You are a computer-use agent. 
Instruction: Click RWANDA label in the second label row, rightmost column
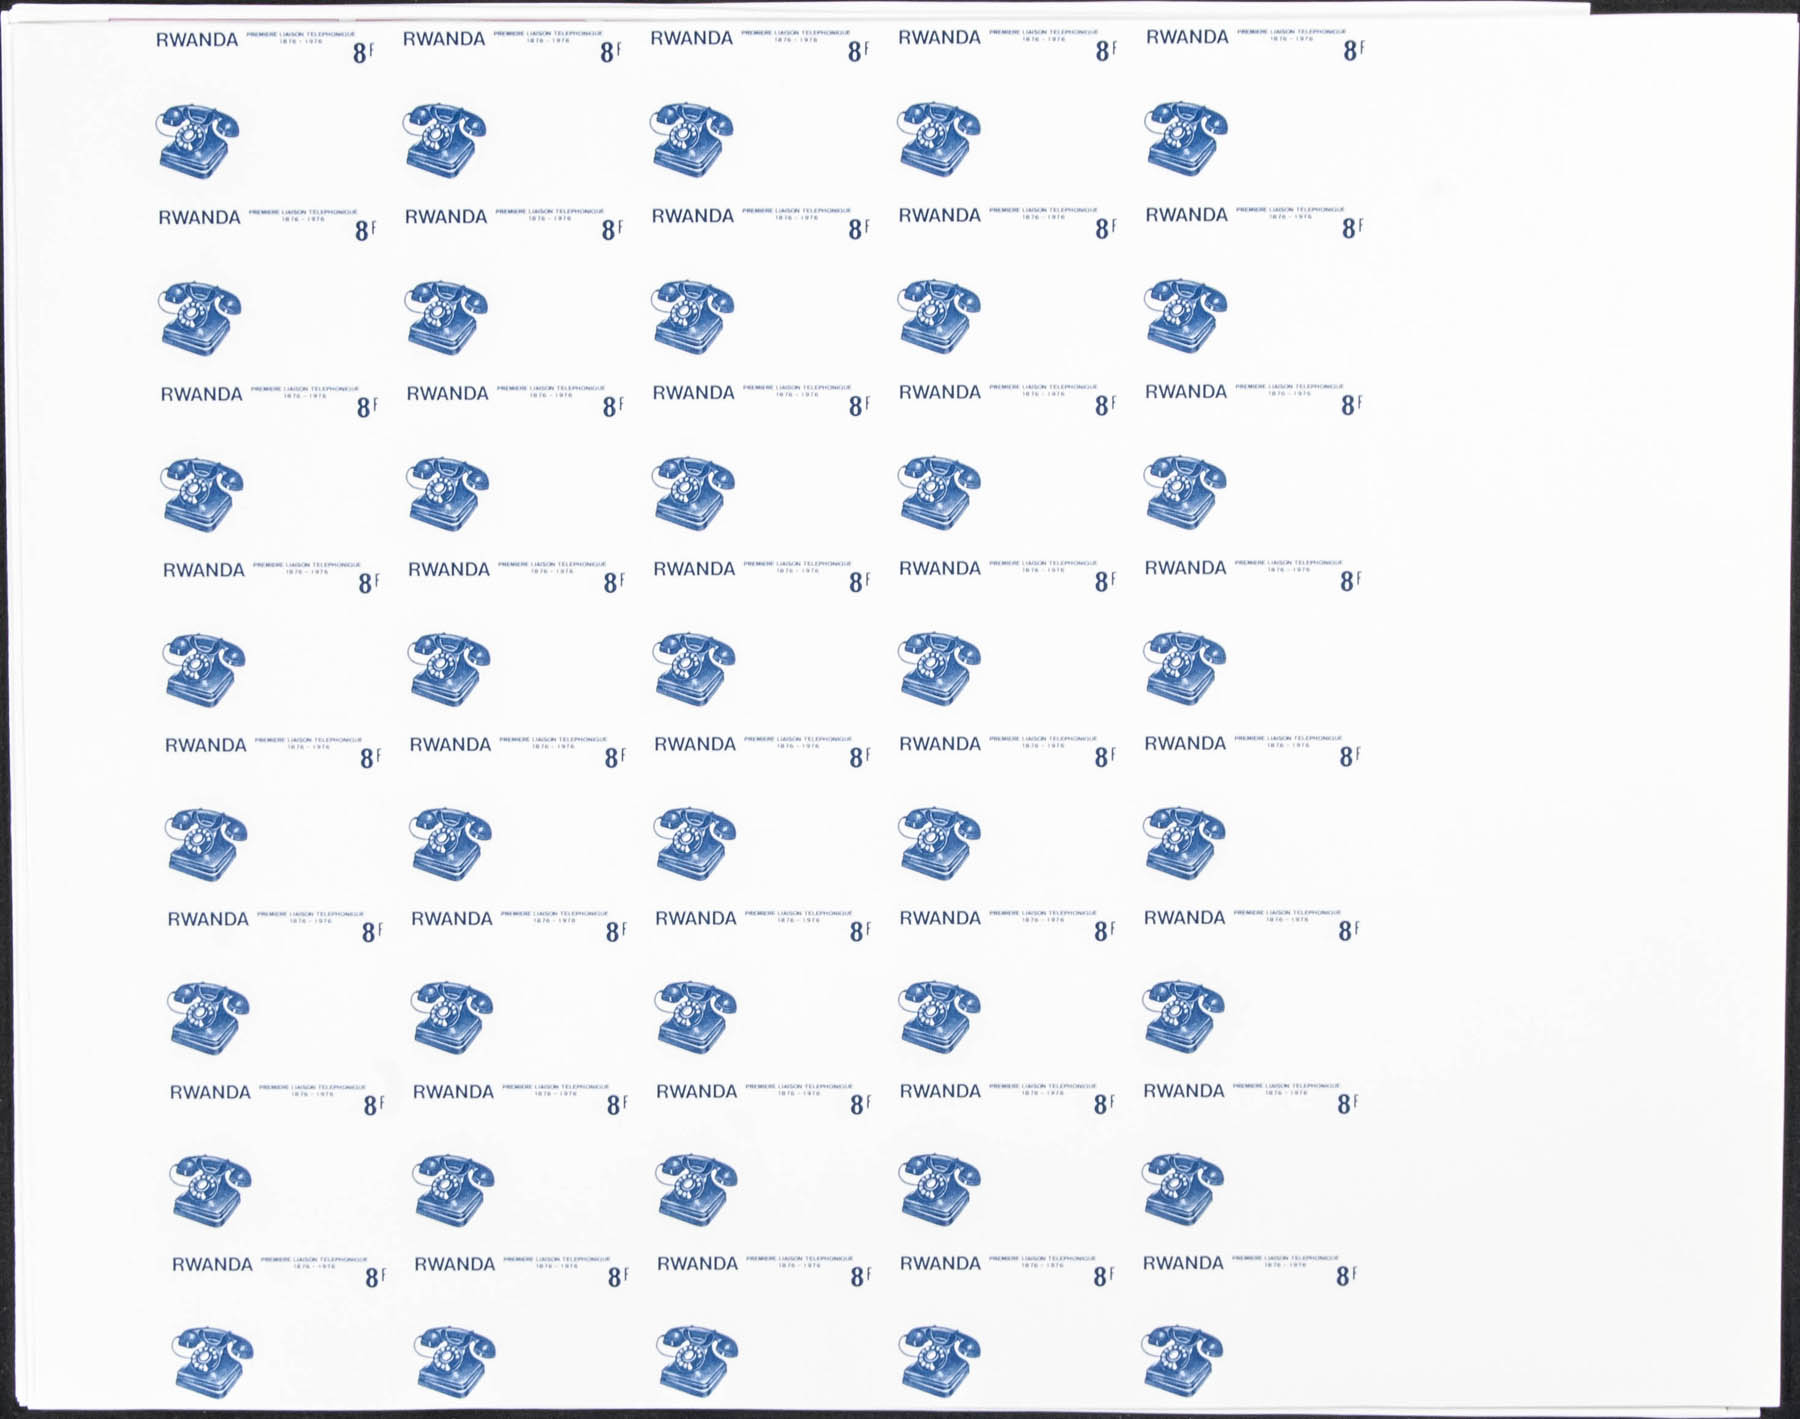tap(1186, 215)
